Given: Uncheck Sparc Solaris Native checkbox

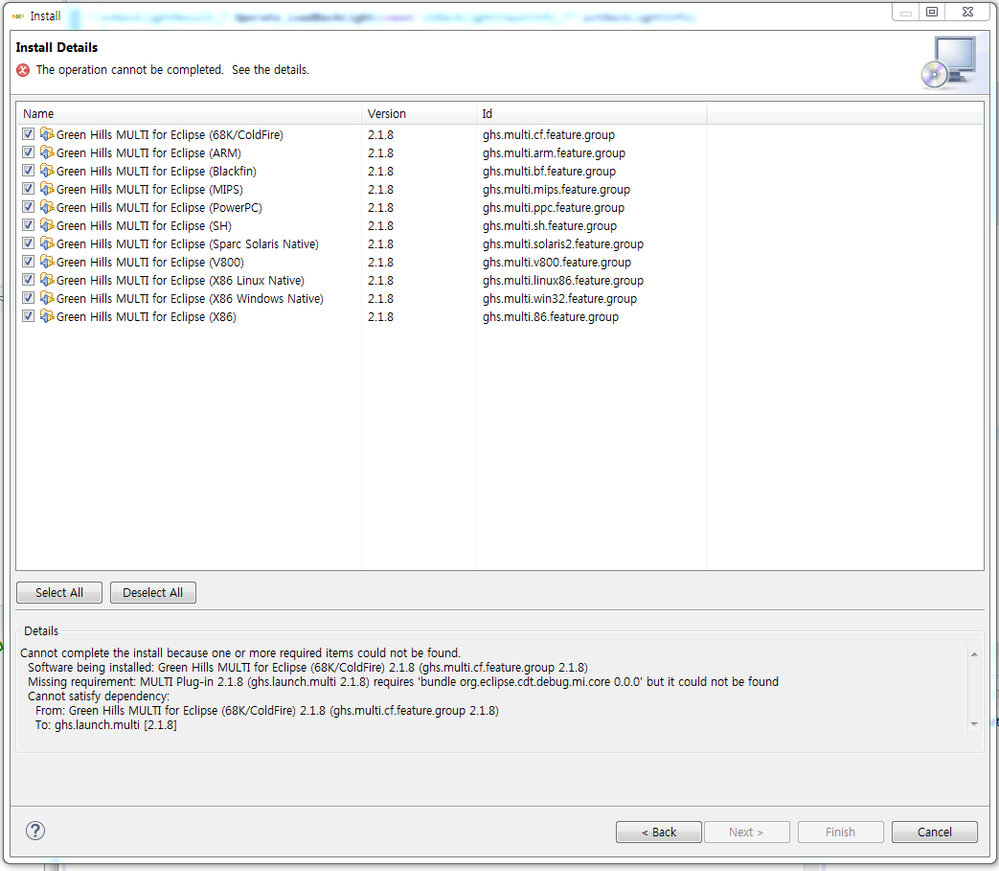Looking at the screenshot, I should click(28, 243).
